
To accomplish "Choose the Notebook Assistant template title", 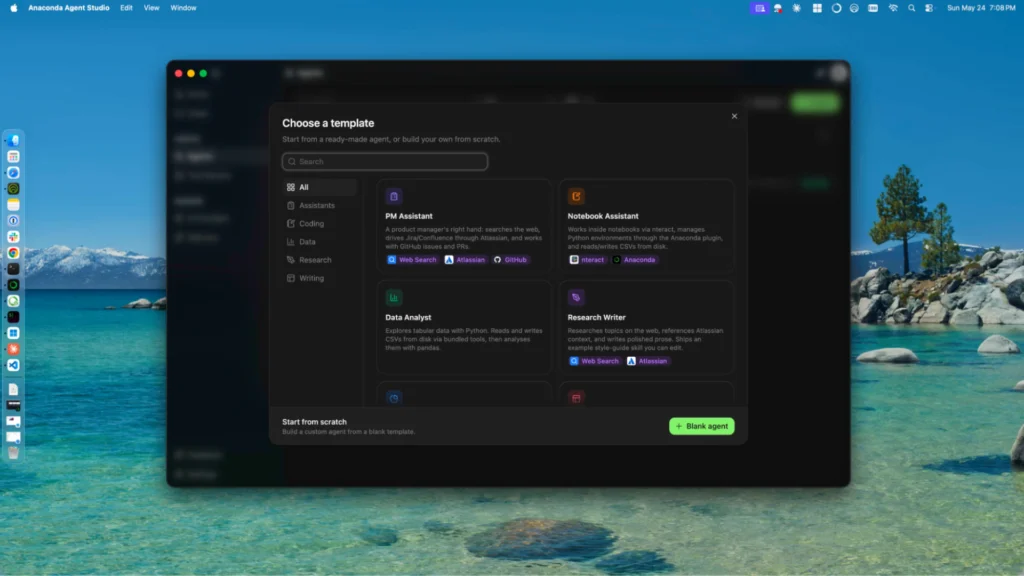I will pyautogui.click(x=603, y=216).
